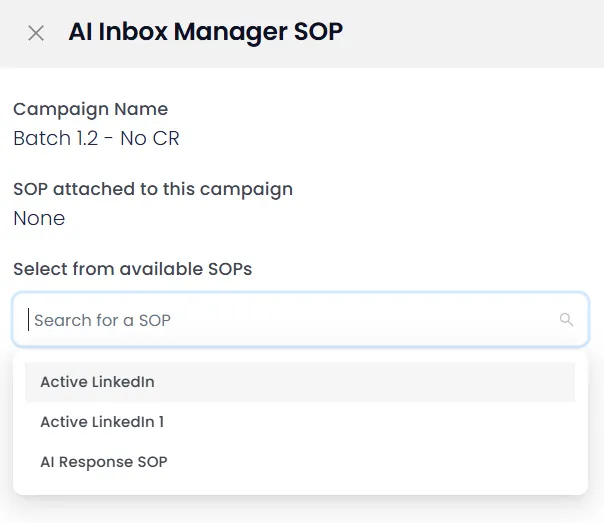The width and height of the screenshot is (604, 523).
Task: Click the Select from available SOPs heading
Action: 133,269
